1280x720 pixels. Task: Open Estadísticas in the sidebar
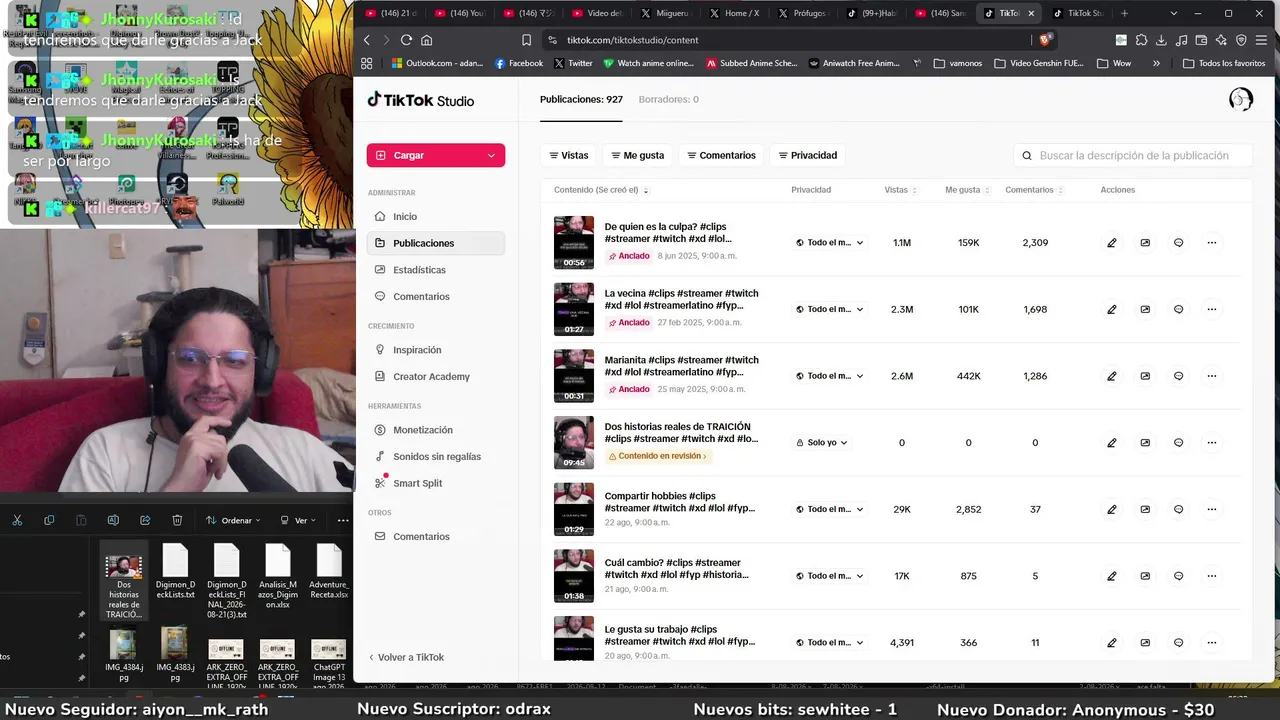tap(436, 270)
